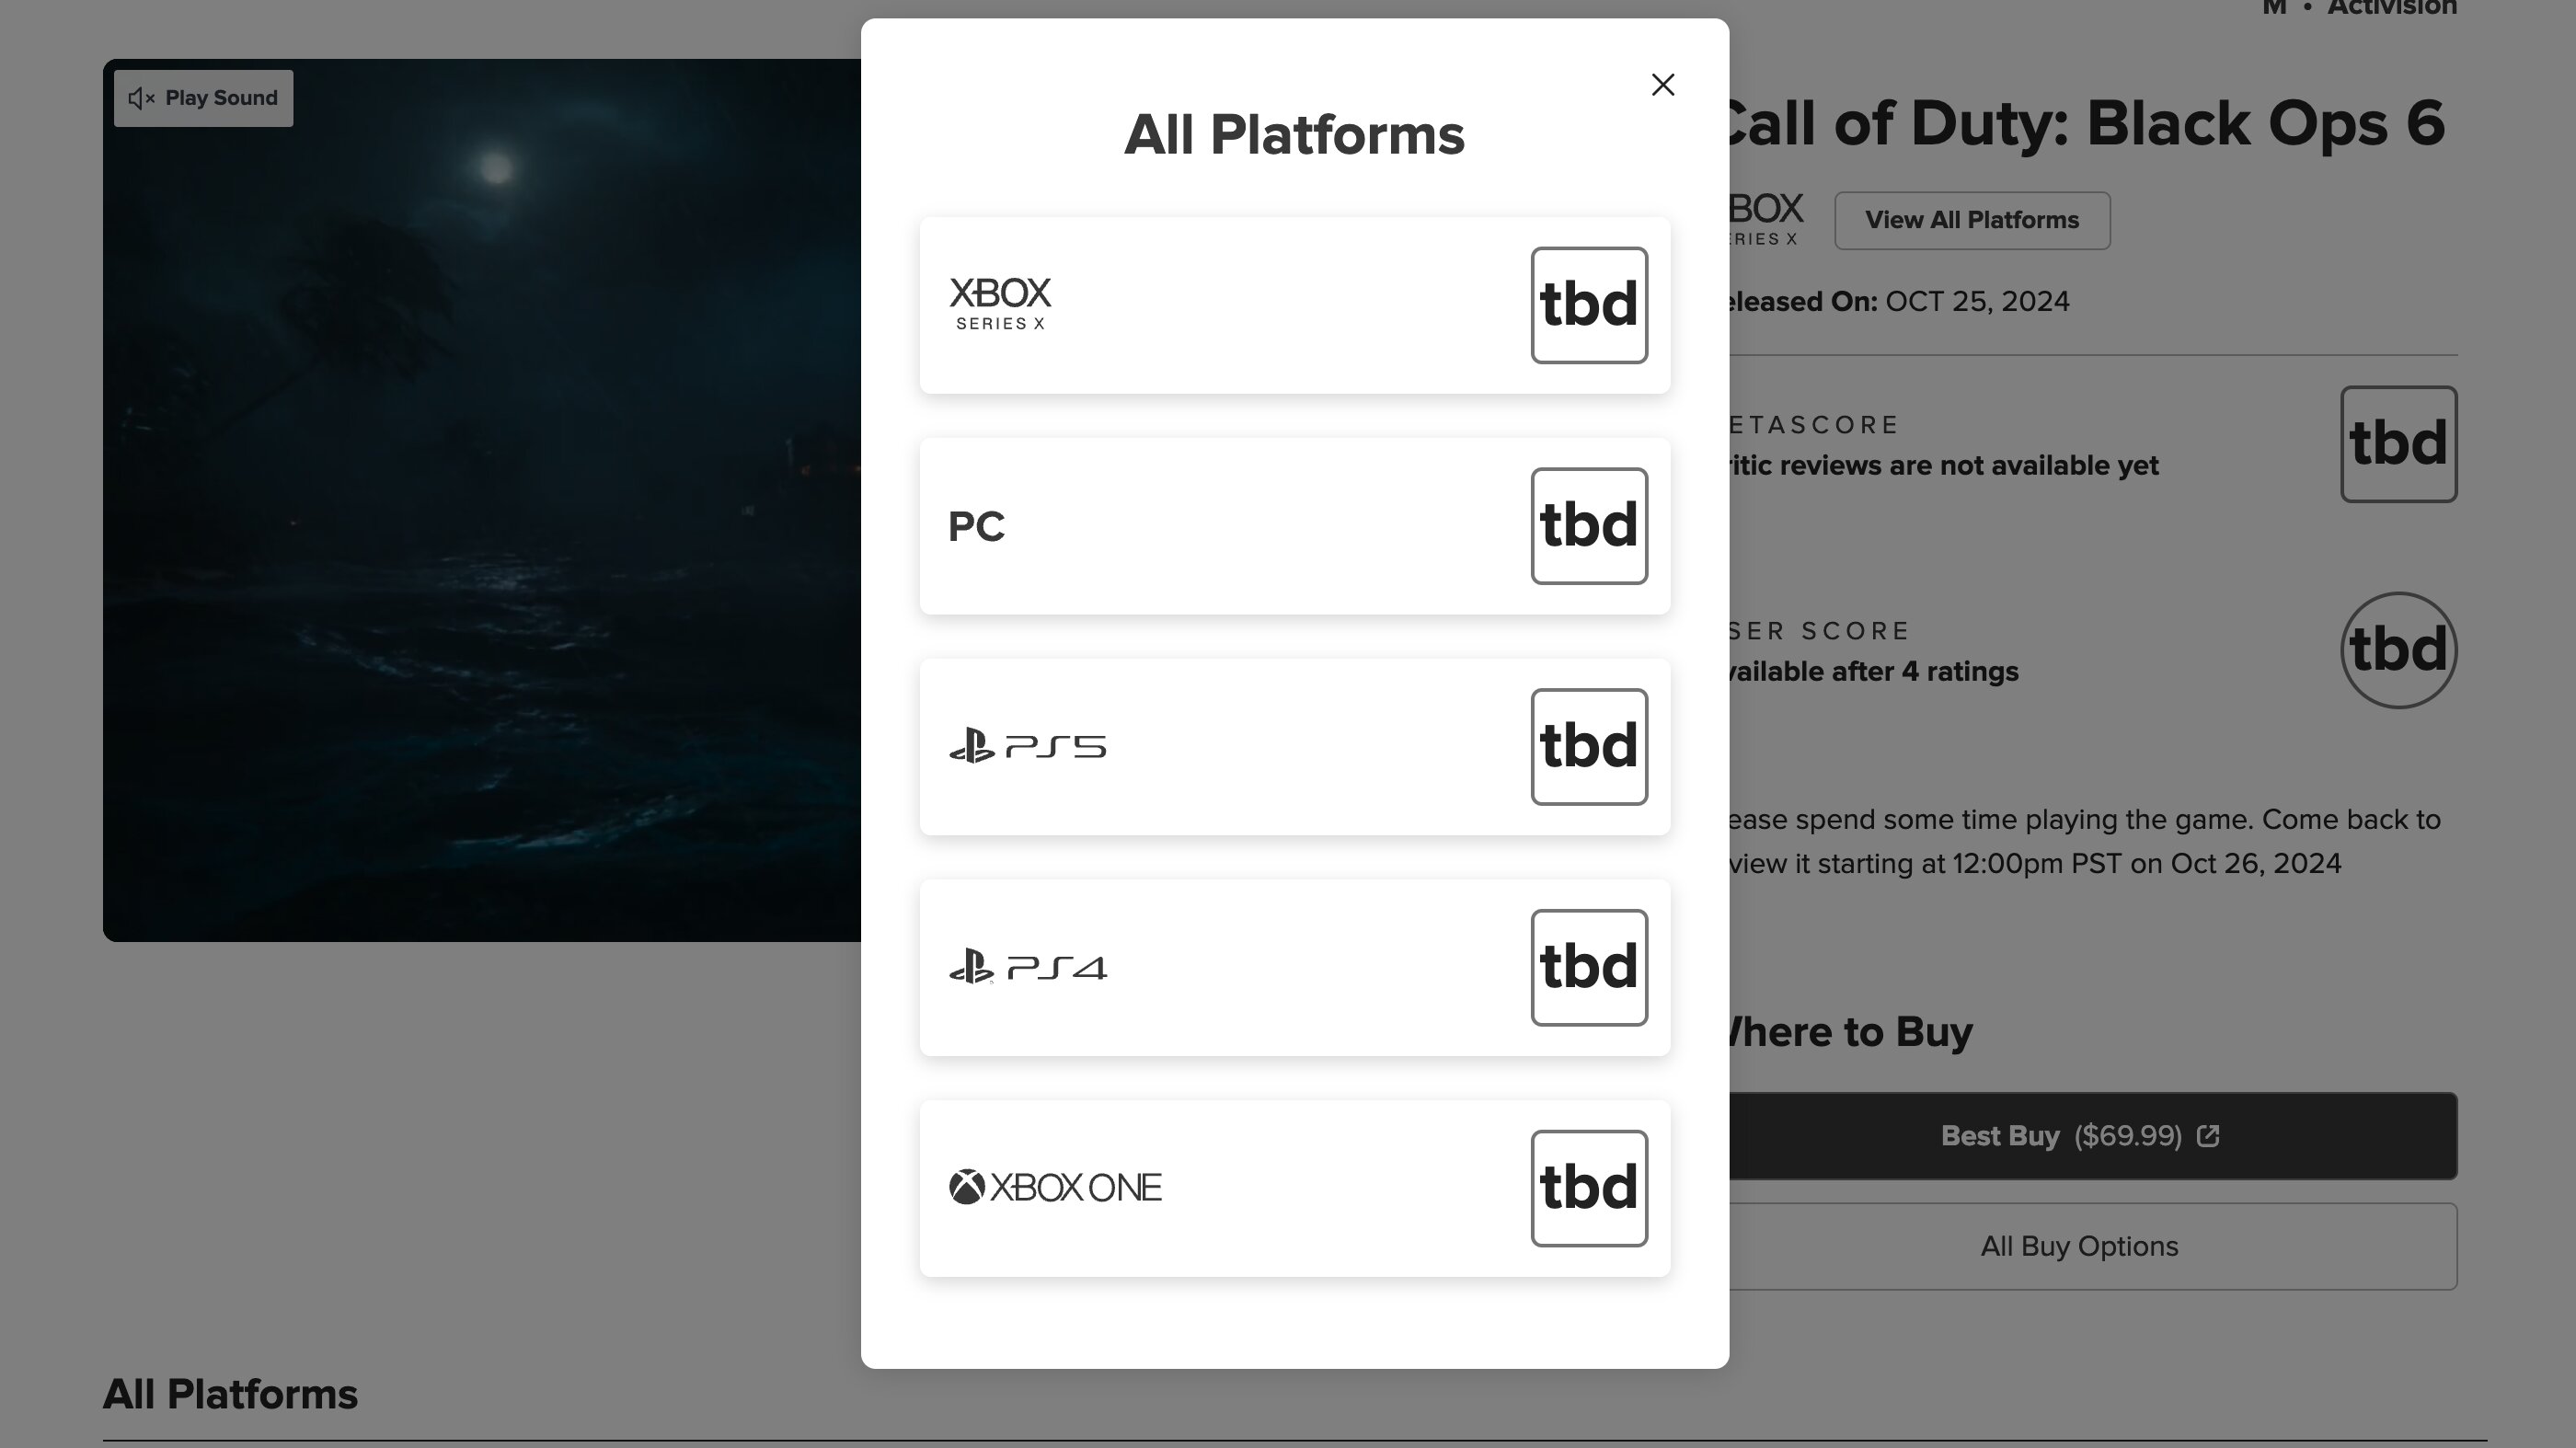
Task: Click the Metascore tbd badge
Action: point(2398,444)
